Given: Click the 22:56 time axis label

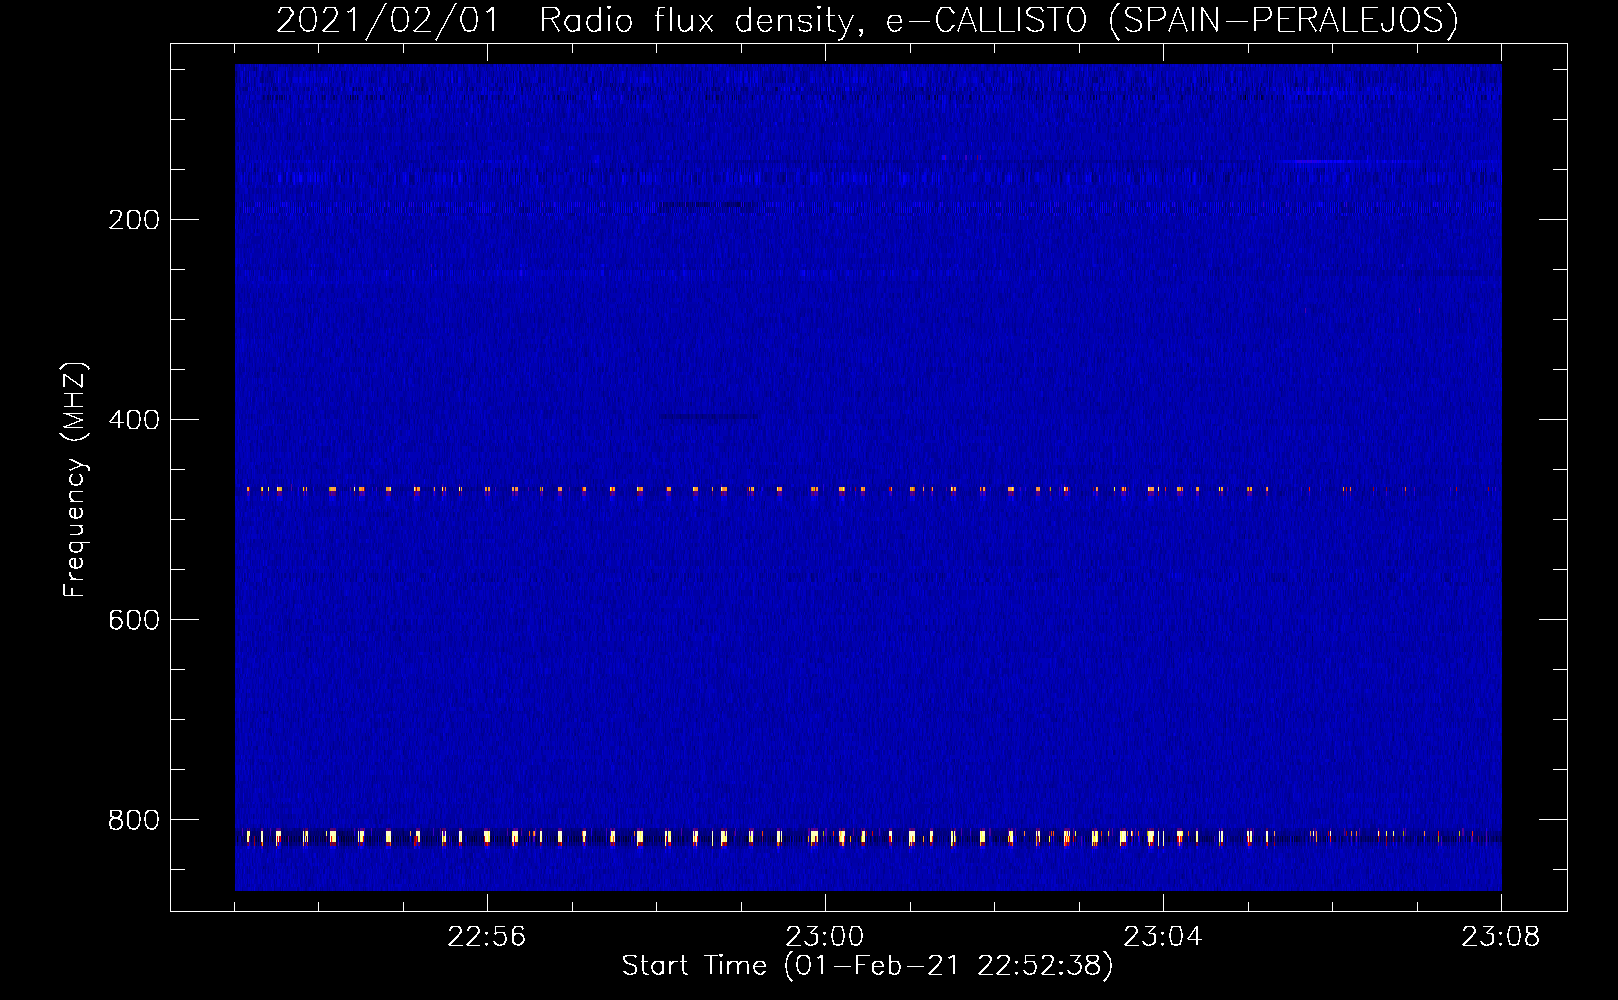Looking at the screenshot, I should click(486, 937).
